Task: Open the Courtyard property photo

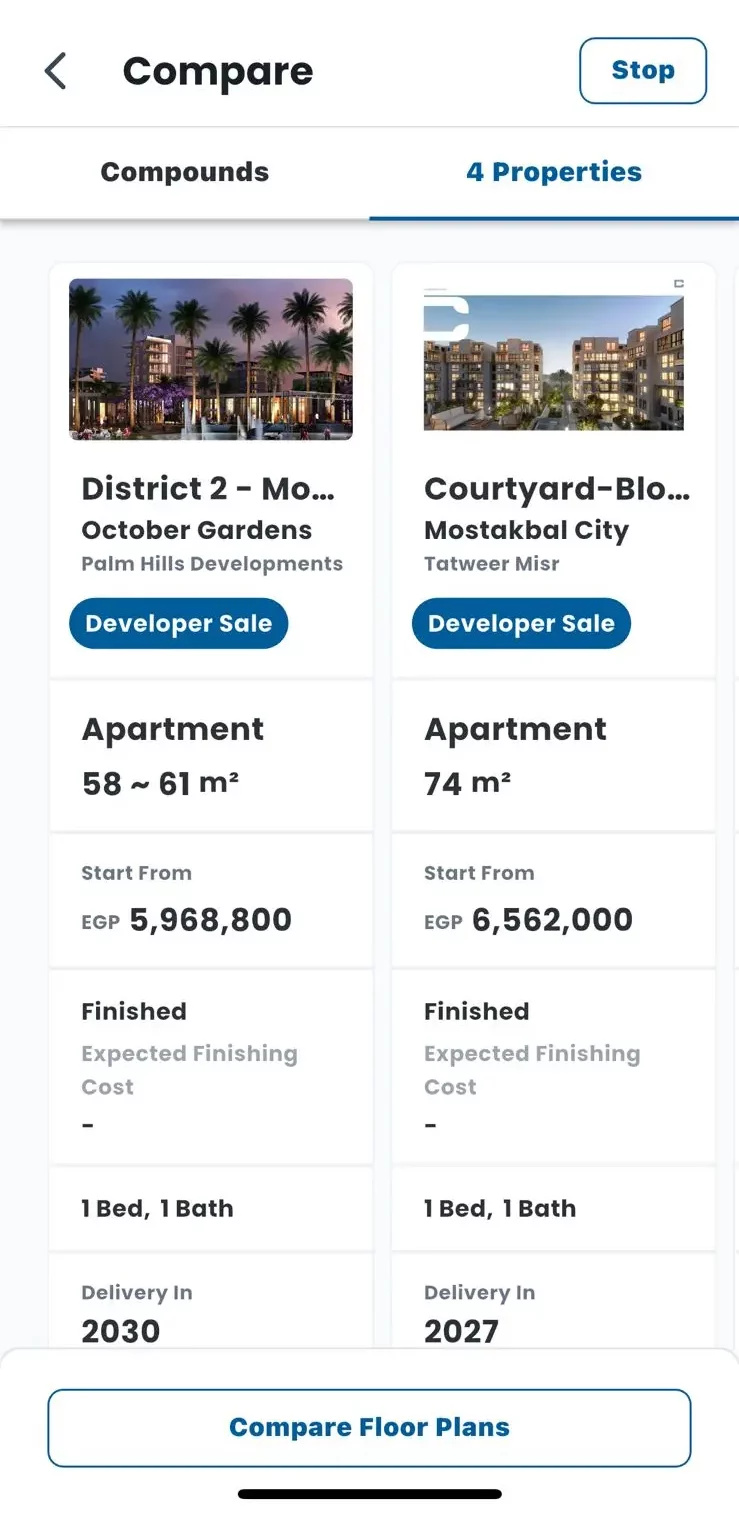Action: click(x=554, y=360)
